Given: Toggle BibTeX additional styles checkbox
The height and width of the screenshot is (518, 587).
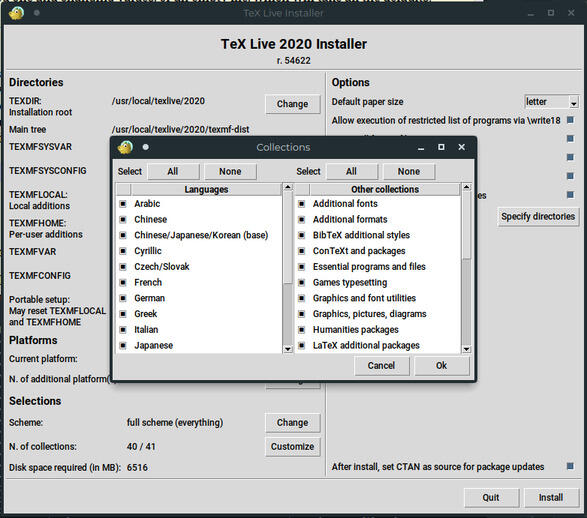Looking at the screenshot, I should (x=301, y=235).
